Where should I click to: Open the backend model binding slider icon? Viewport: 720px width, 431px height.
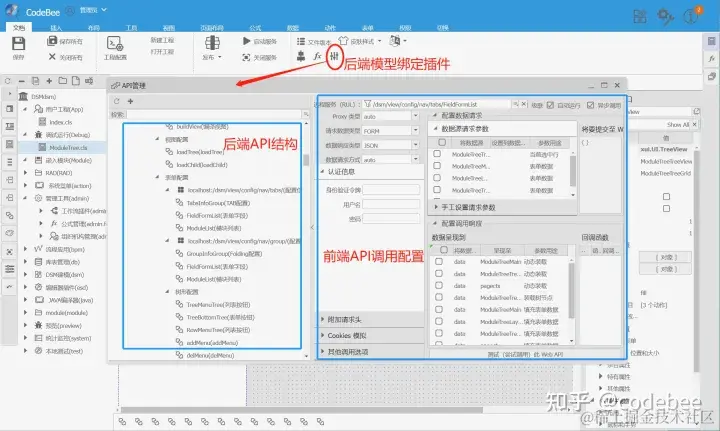(334, 56)
